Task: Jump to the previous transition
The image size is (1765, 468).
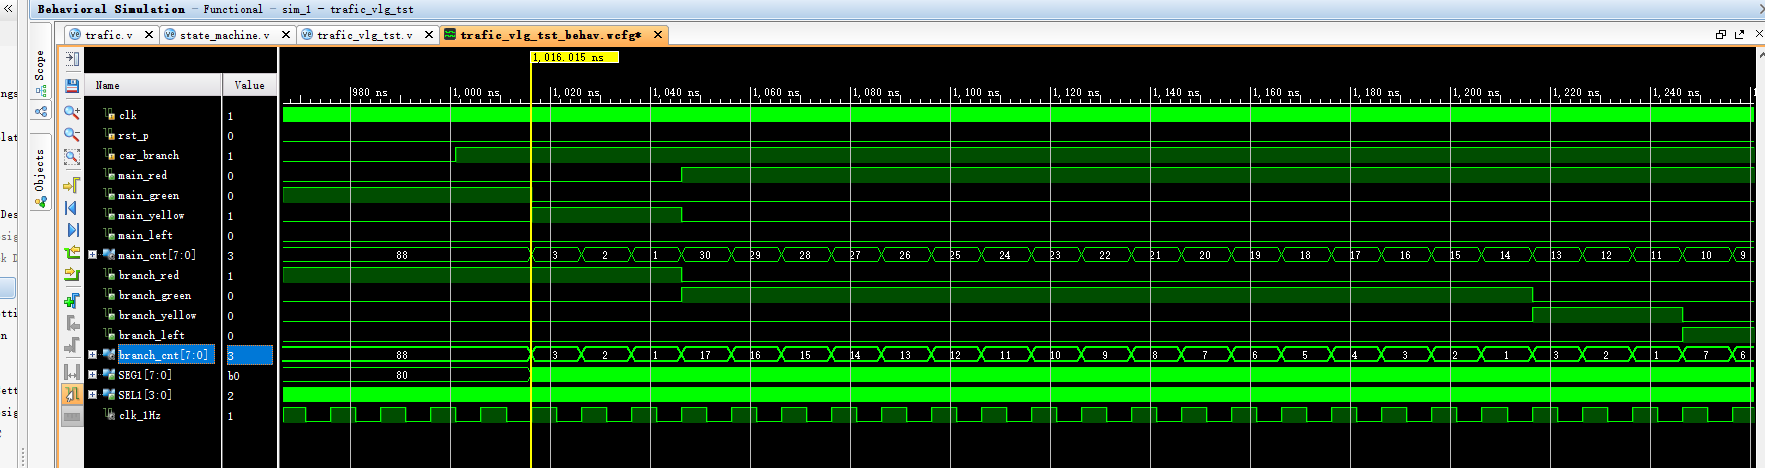Action: (x=72, y=253)
